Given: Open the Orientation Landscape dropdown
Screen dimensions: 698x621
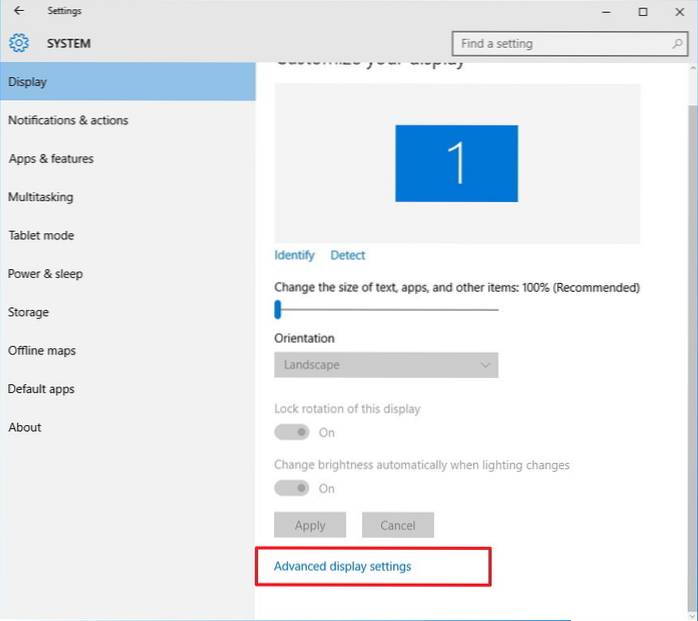Looking at the screenshot, I should pos(386,365).
